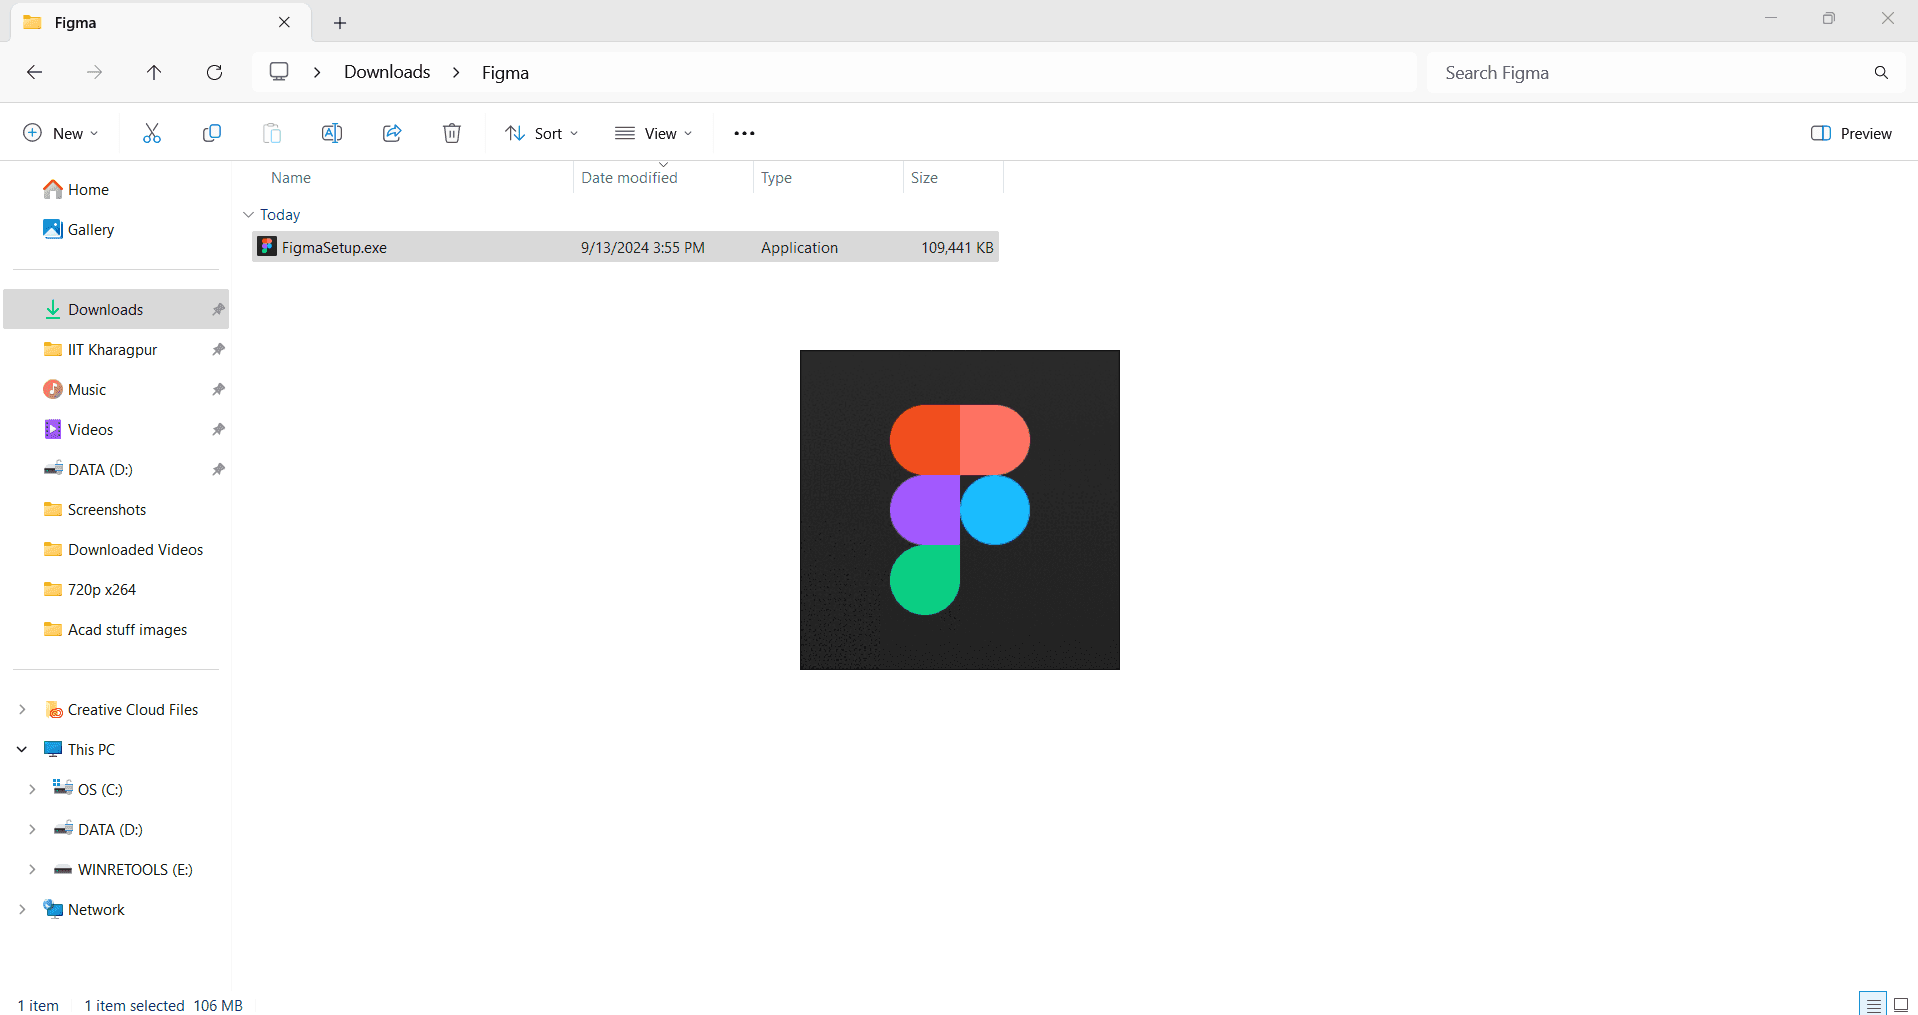Click the Delete icon on the toolbar
Image resolution: width=1918 pixels, height=1015 pixels.
click(451, 132)
